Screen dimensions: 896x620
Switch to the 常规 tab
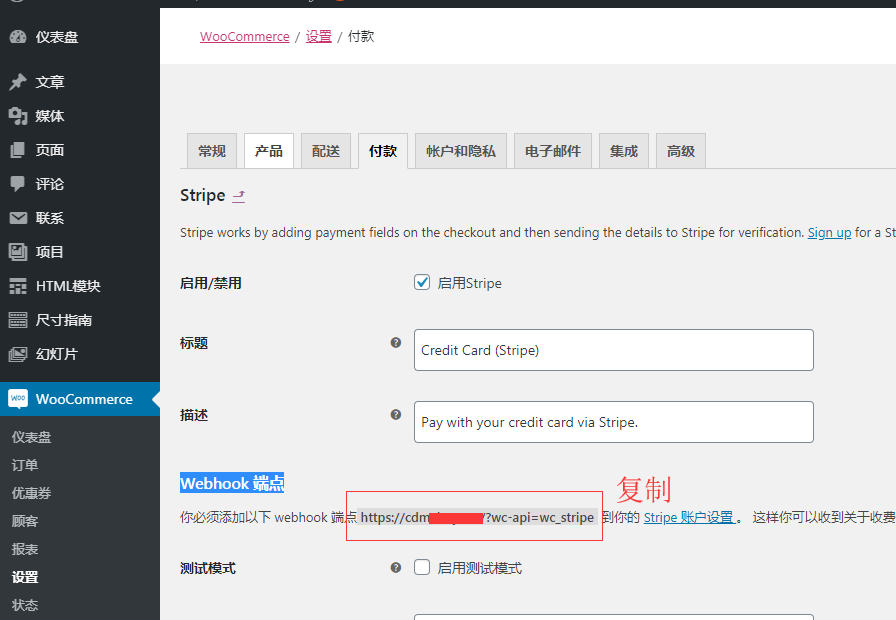tap(212, 151)
